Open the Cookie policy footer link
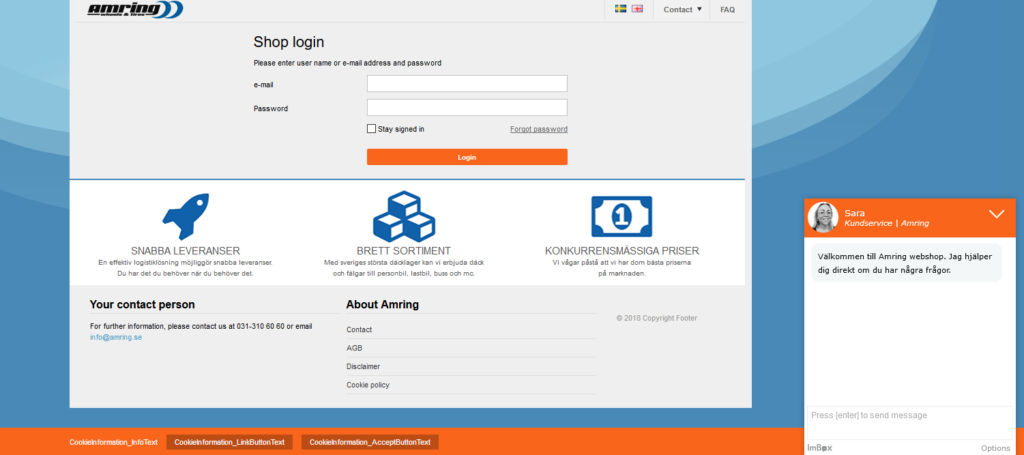1024x455 pixels. point(368,385)
